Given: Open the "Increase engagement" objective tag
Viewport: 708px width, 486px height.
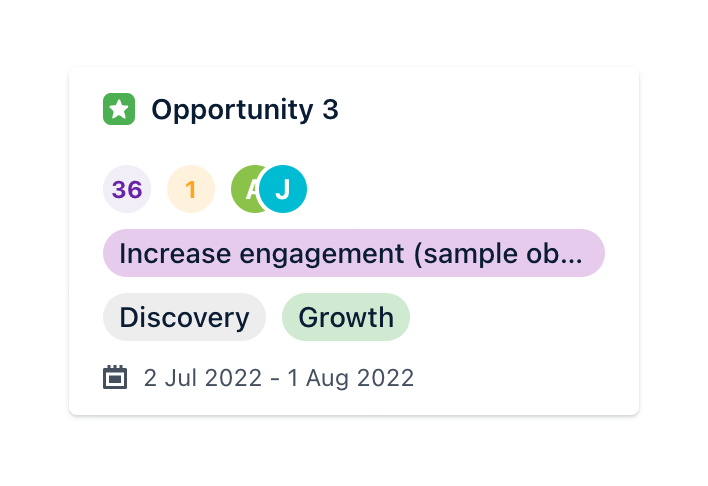Looking at the screenshot, I should tap(353, 253).
